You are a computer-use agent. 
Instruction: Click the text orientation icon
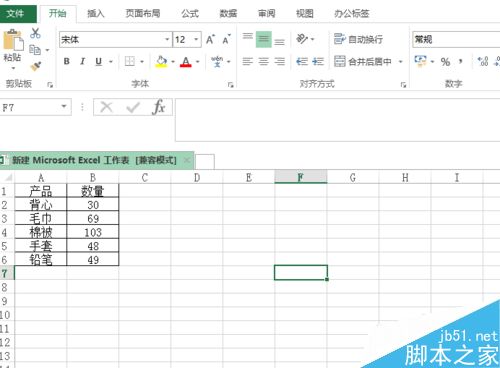(x=302, y=39)
